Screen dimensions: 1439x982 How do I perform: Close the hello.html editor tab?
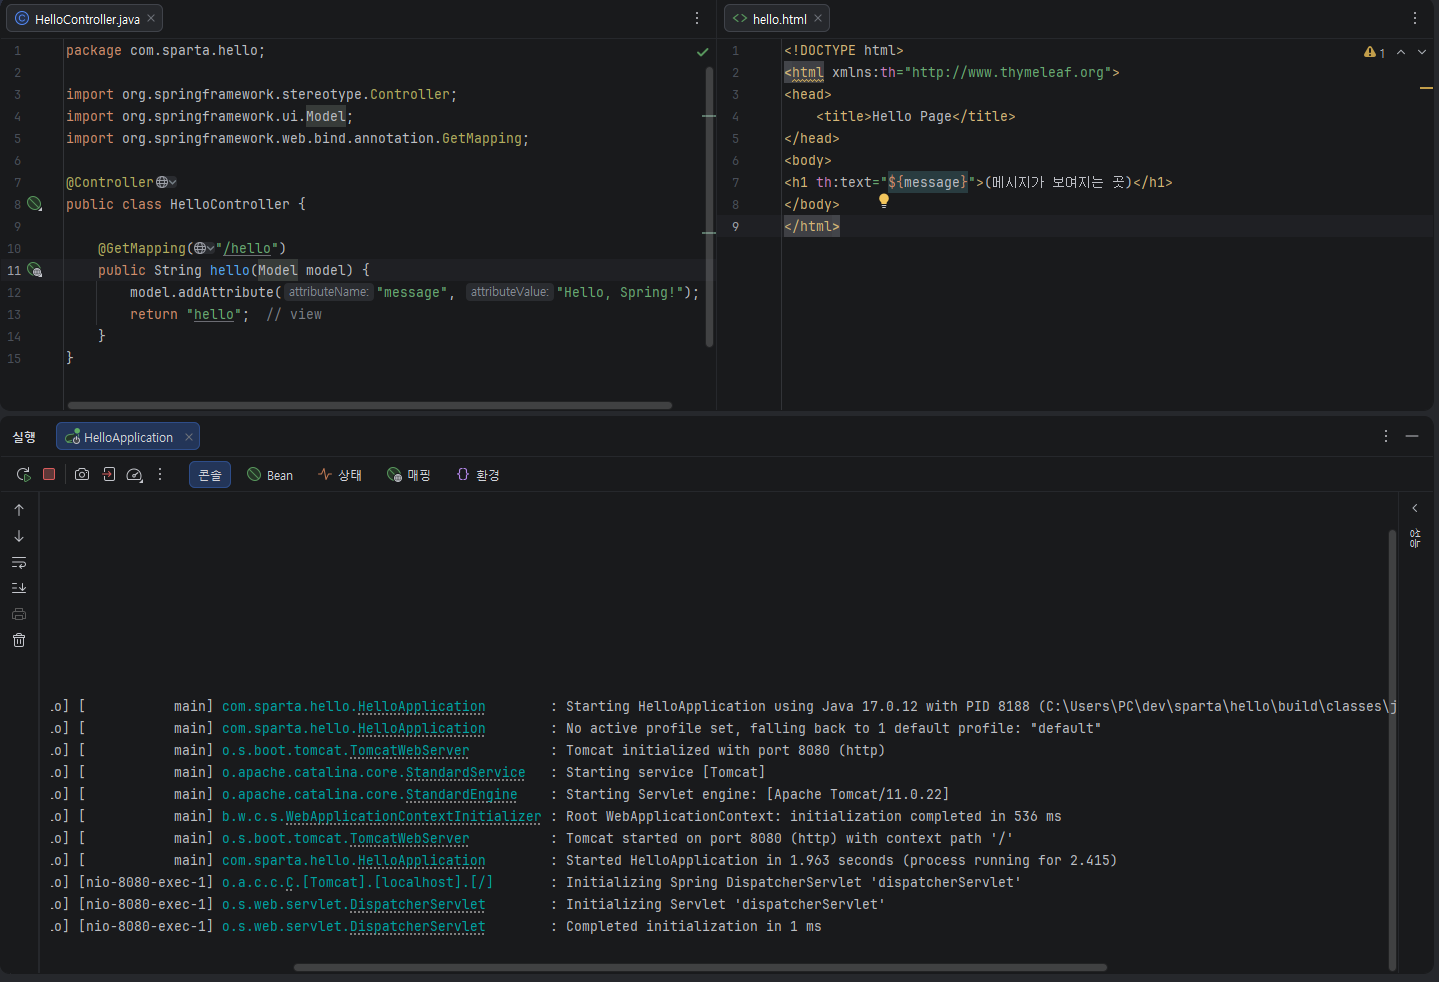pyautogui.click(x=818, y=18)
